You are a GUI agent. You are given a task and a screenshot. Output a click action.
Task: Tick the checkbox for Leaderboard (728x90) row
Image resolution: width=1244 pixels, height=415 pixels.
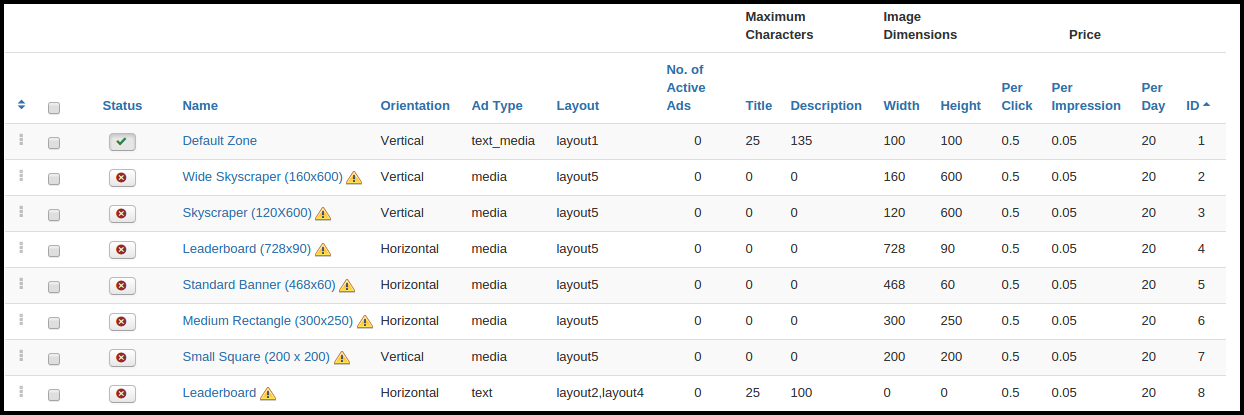point(54,251)
